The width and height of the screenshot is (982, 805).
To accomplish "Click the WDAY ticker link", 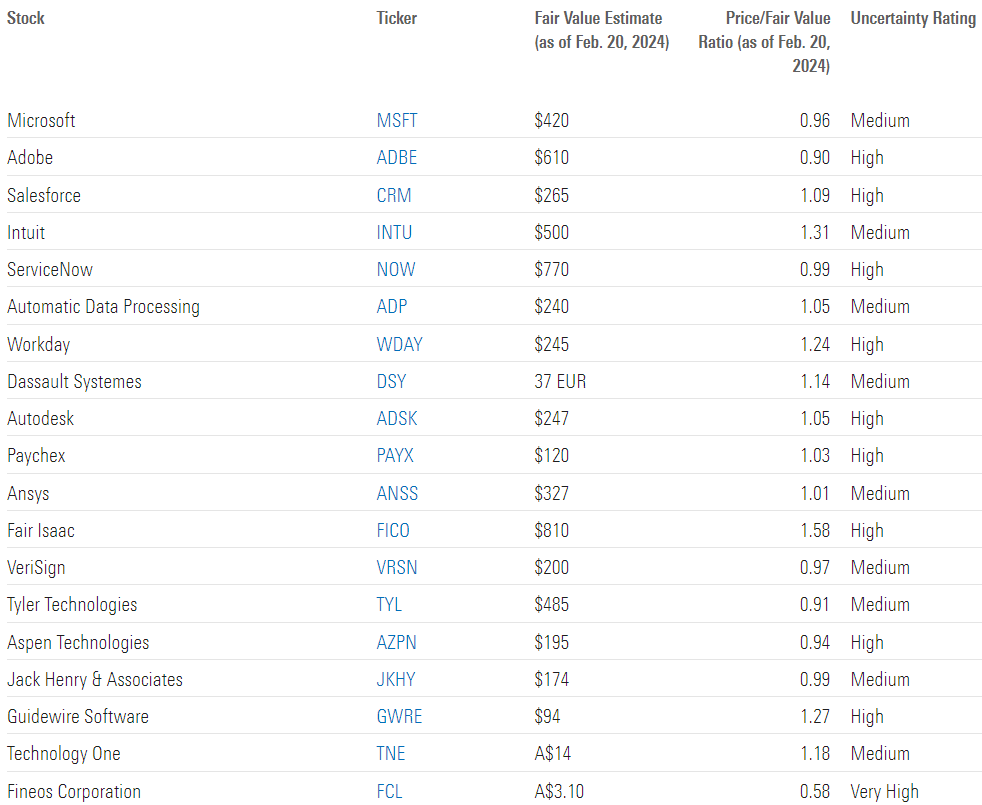I will tap(399, 345).
